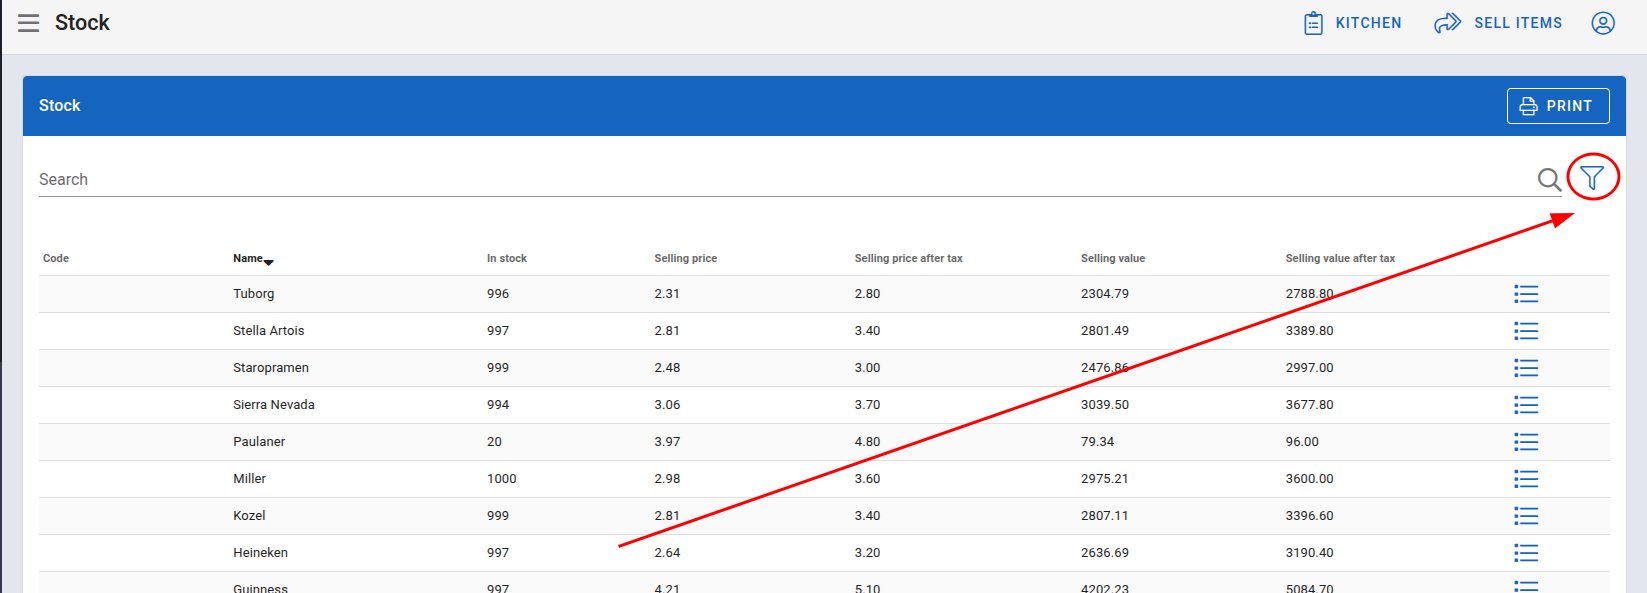Open details list icon for Staropramen

[1526, 368]
